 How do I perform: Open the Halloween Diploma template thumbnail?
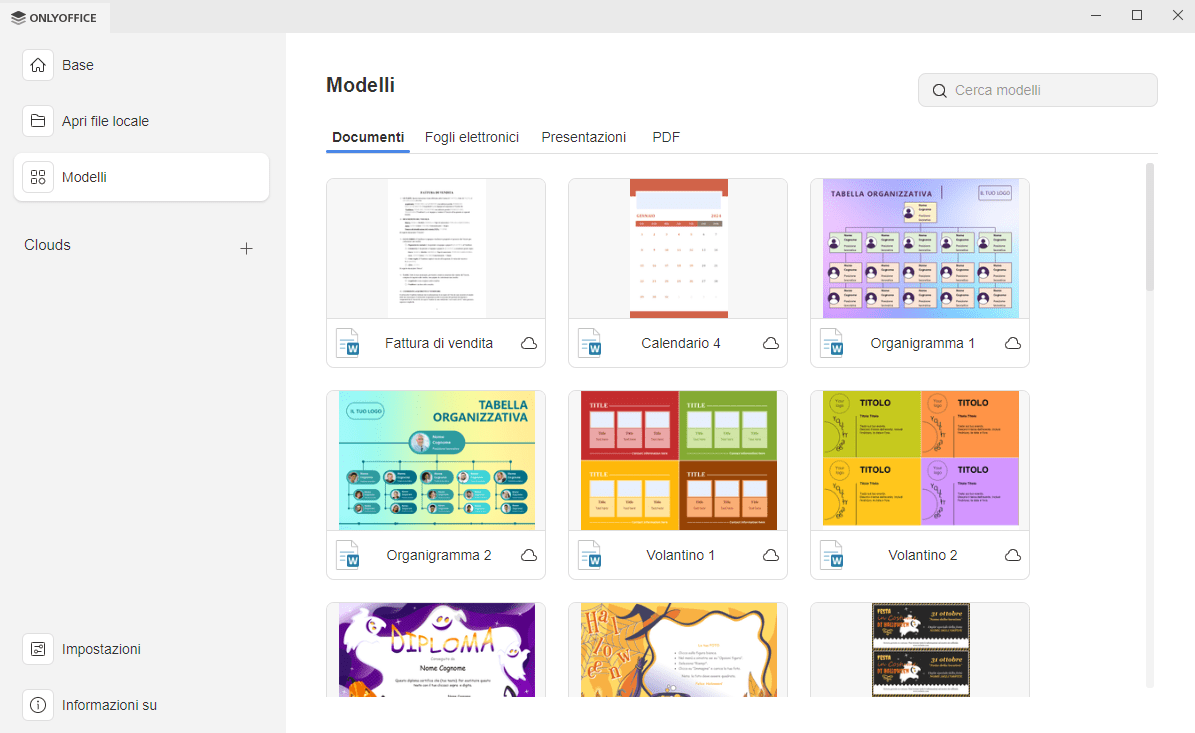coord(436,650)
